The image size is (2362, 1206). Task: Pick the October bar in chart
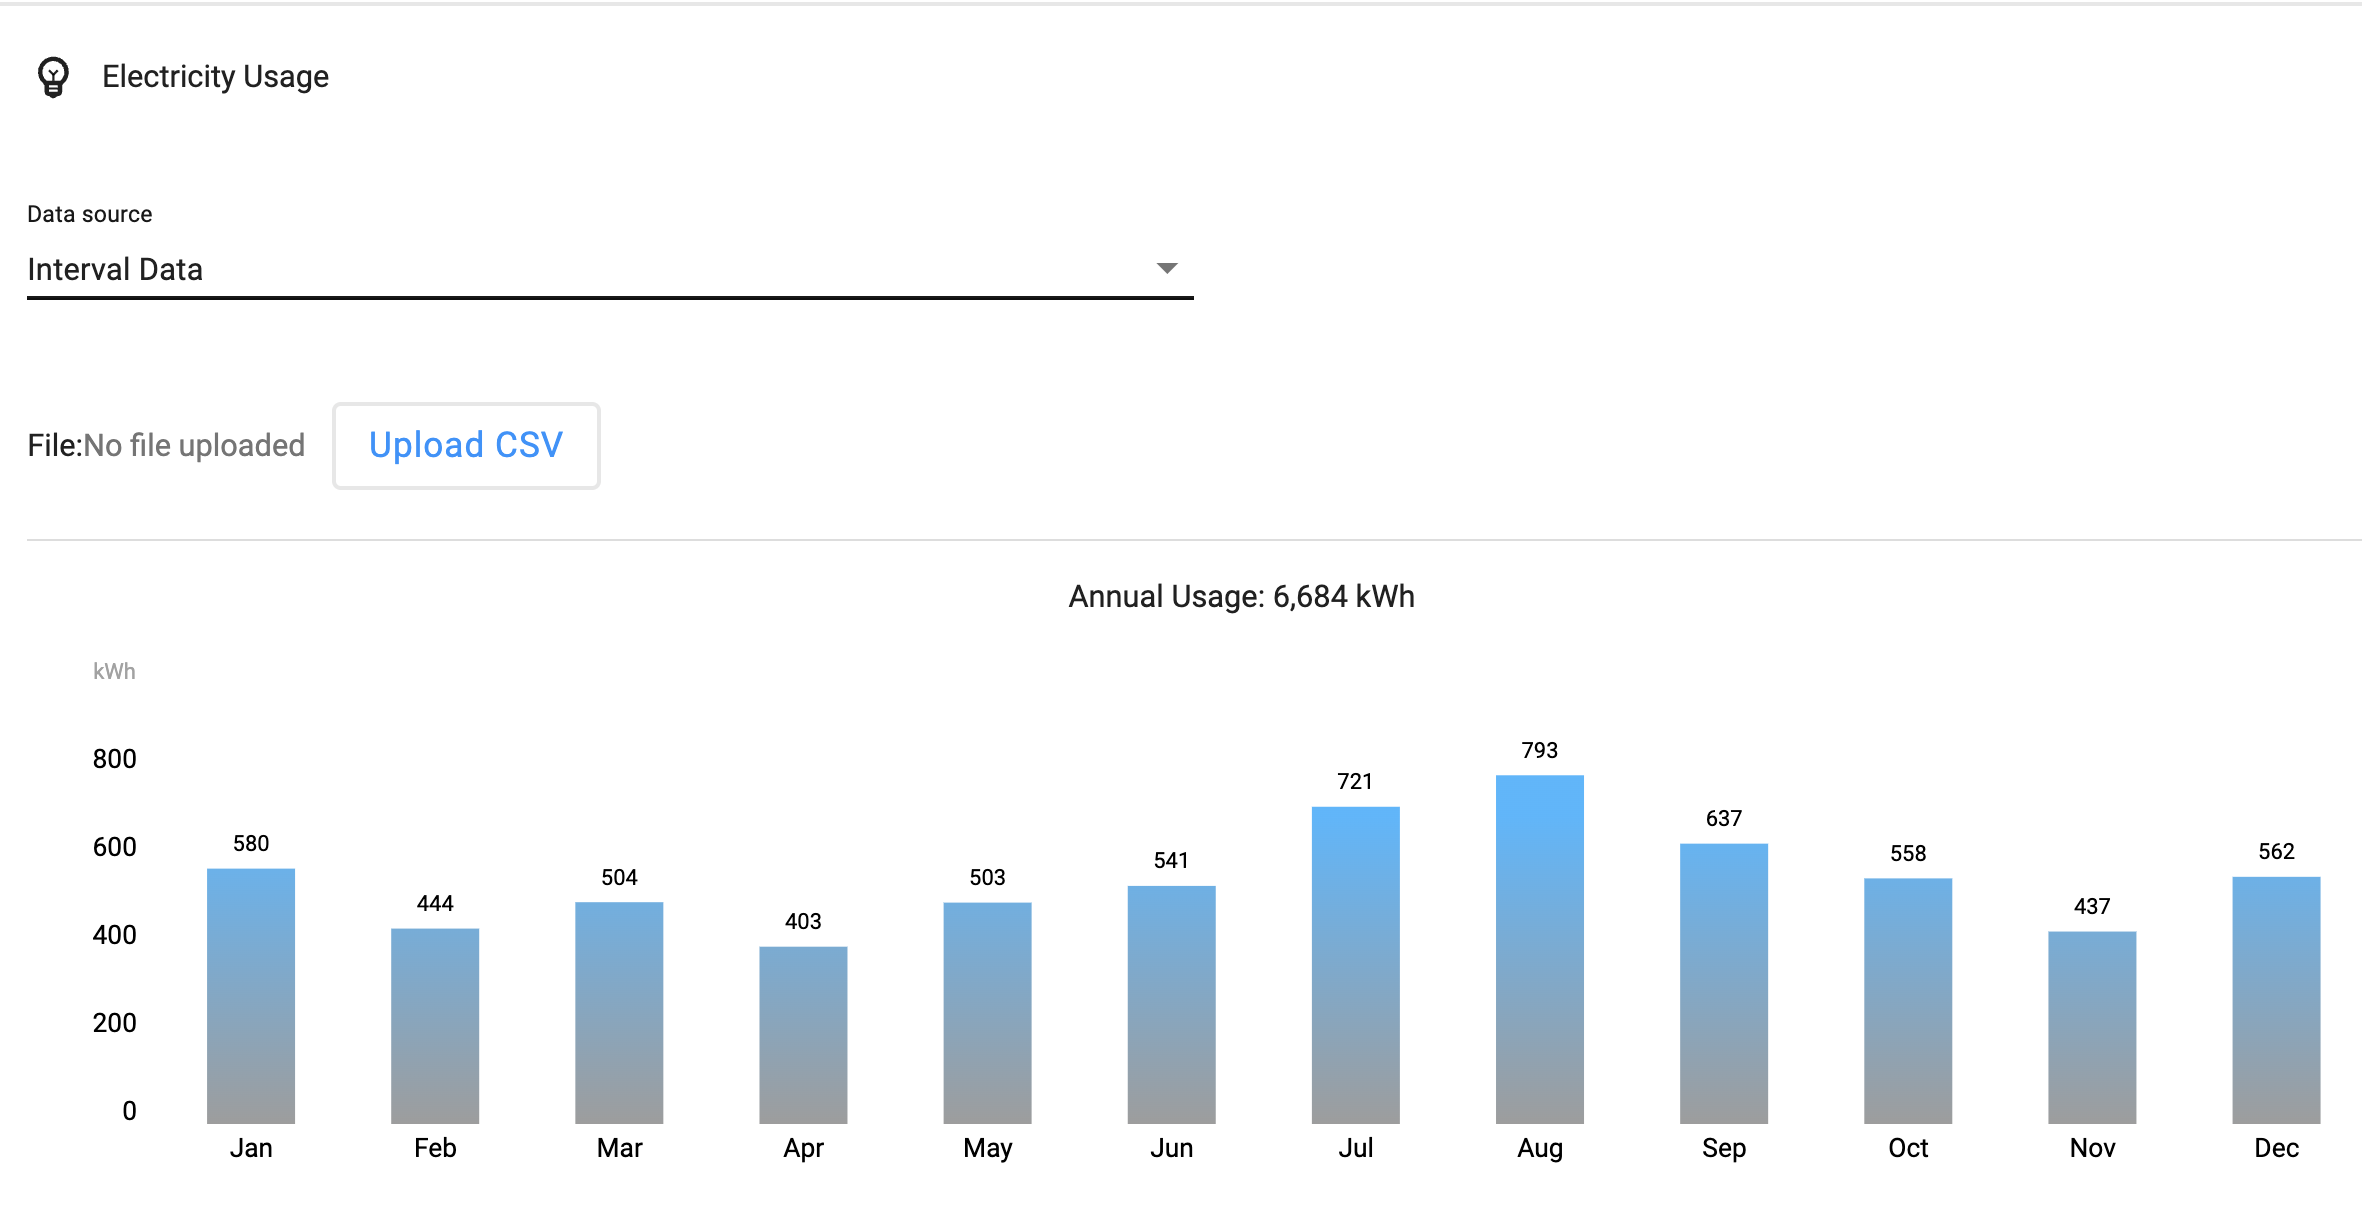pyautogui.click(x=1907, y=1001)
